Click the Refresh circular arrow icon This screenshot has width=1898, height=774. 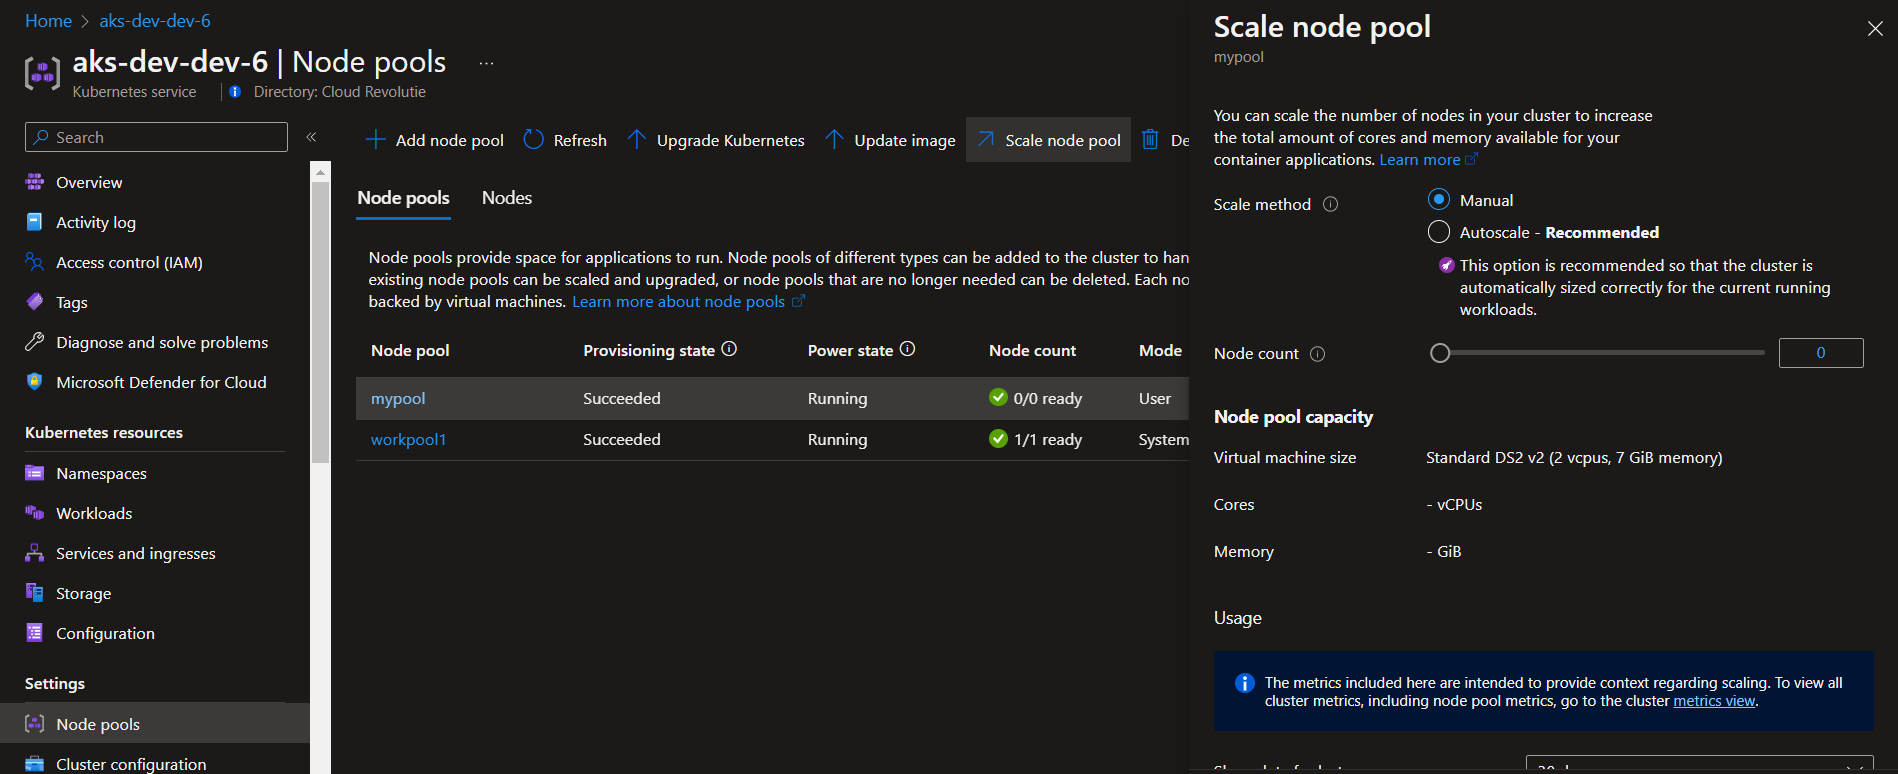pyautogui.click(x=534, y=140)
